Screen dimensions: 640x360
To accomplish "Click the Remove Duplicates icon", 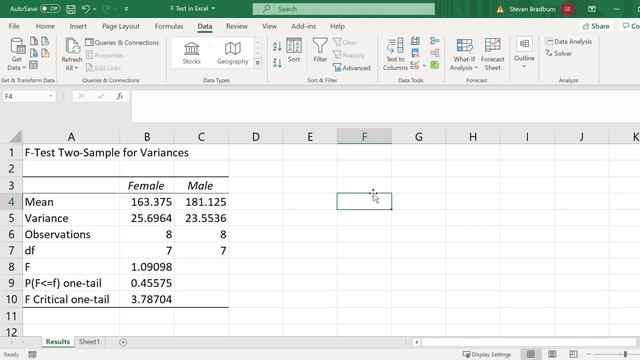I will [x=415, y=53].
